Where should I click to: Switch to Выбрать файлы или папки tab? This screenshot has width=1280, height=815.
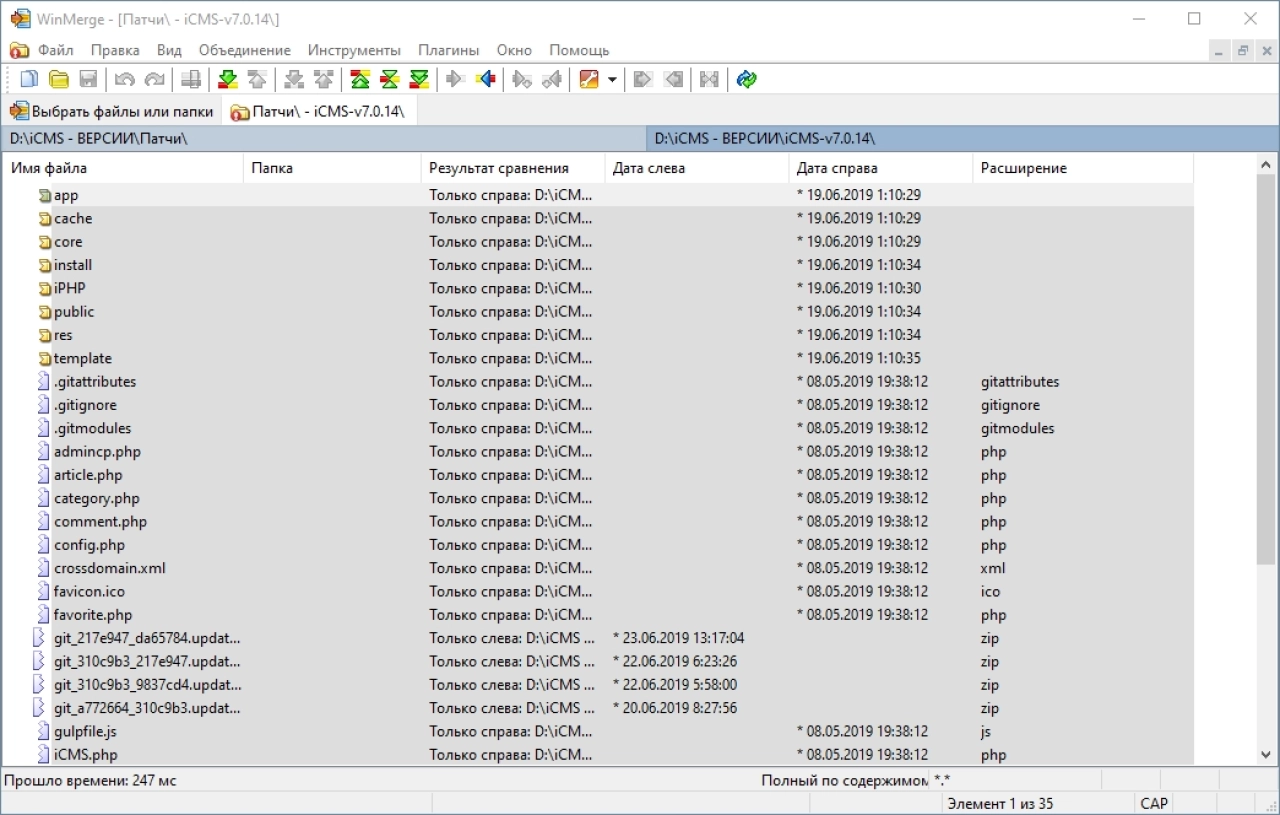(x=112, y=111)
